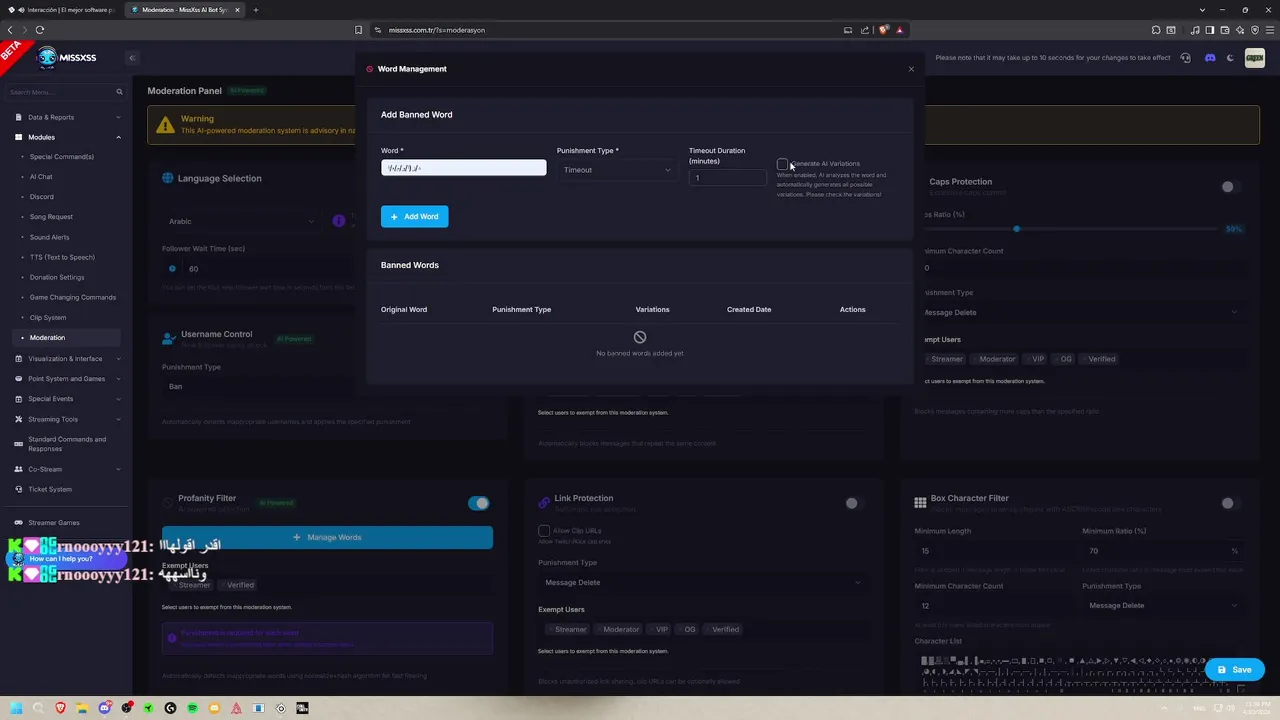Click the search magnifier in Search Menu
The image size is (1280, 720).
[119, 92]
